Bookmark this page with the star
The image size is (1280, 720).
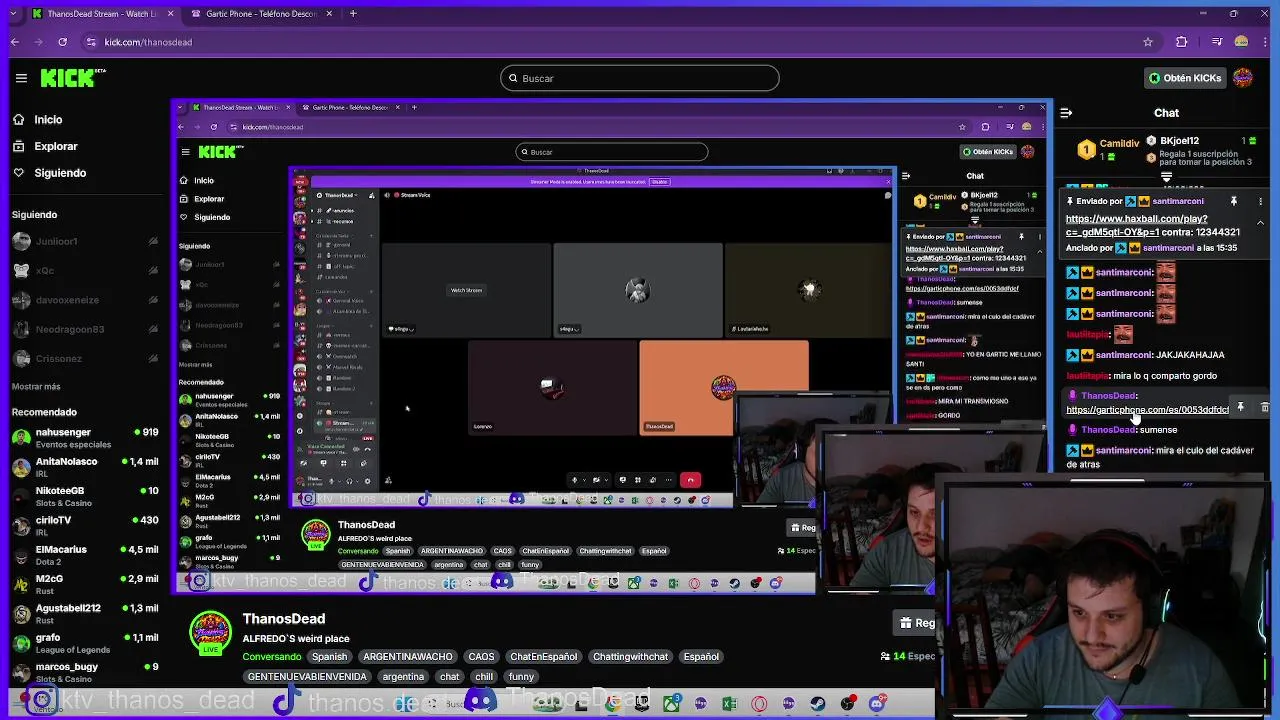tap(1148, 42)
